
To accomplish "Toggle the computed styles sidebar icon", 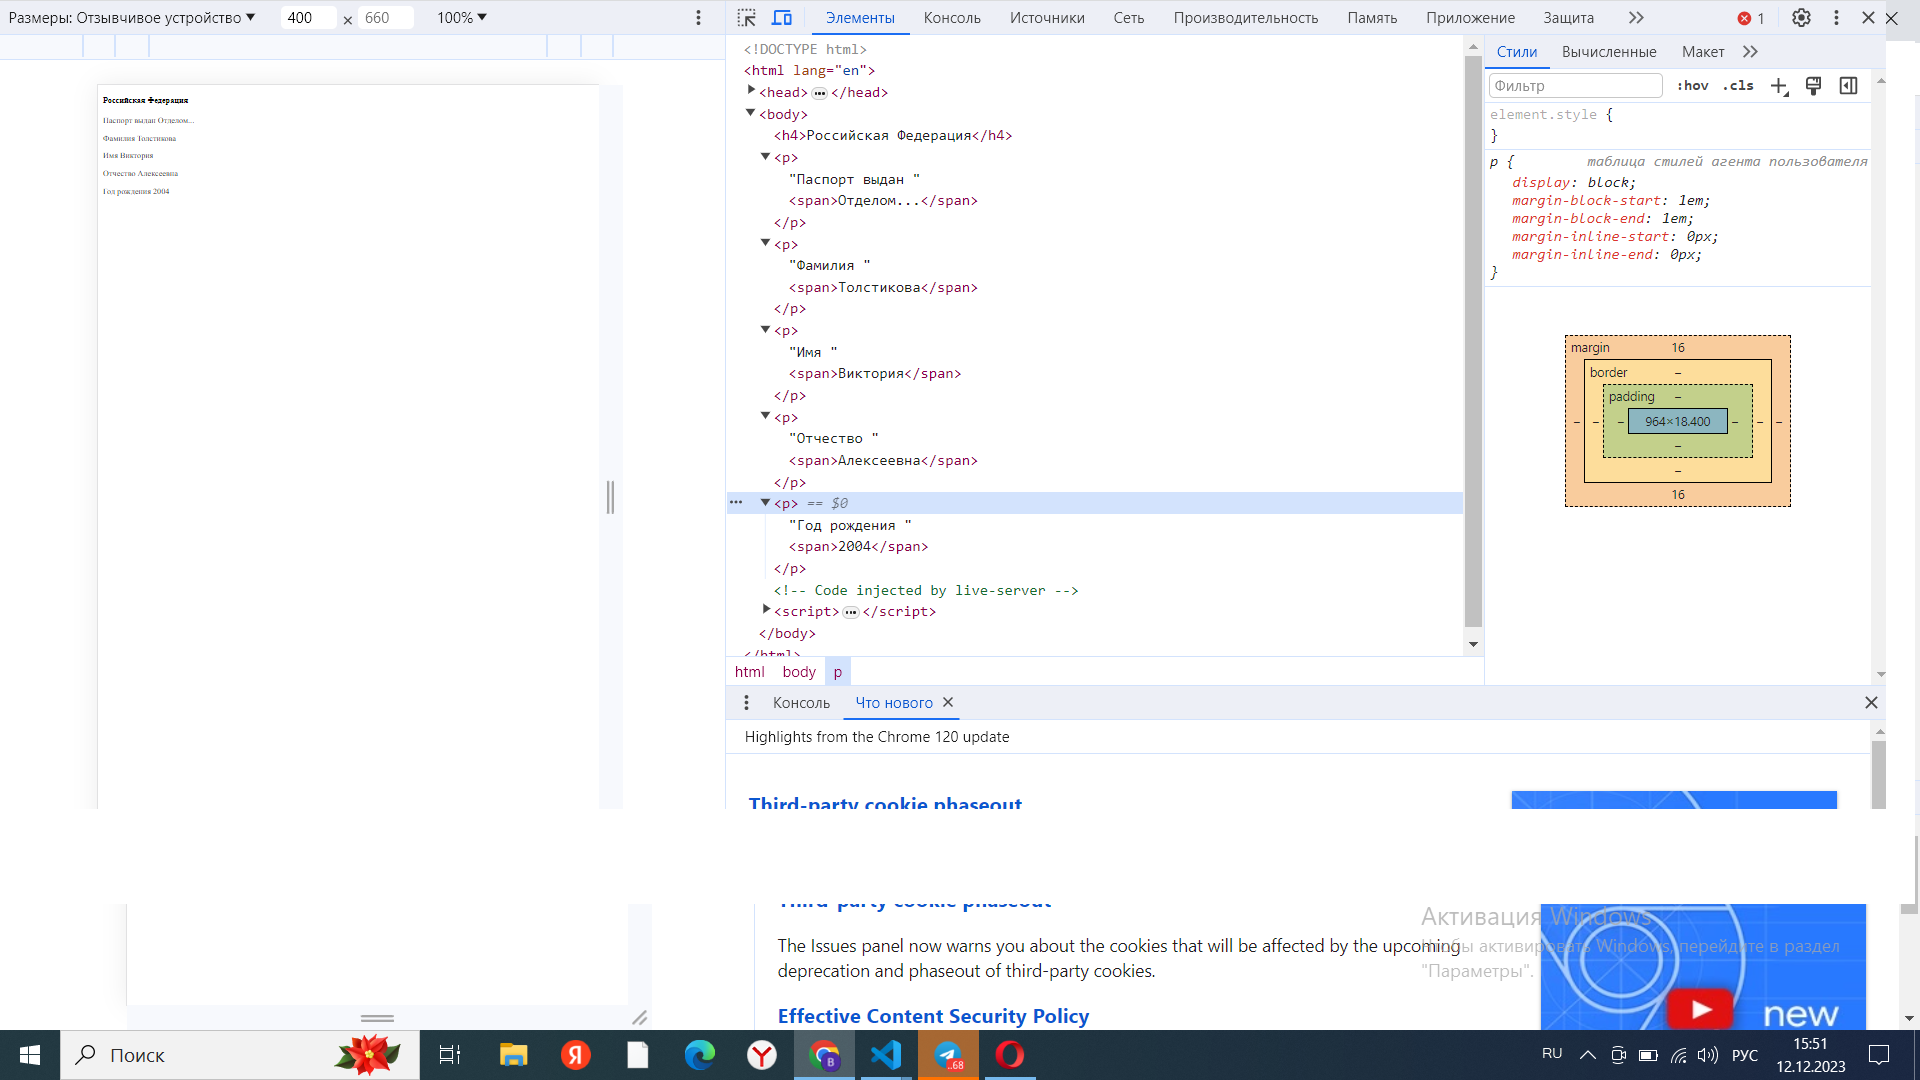I will tap(1848, 86).
